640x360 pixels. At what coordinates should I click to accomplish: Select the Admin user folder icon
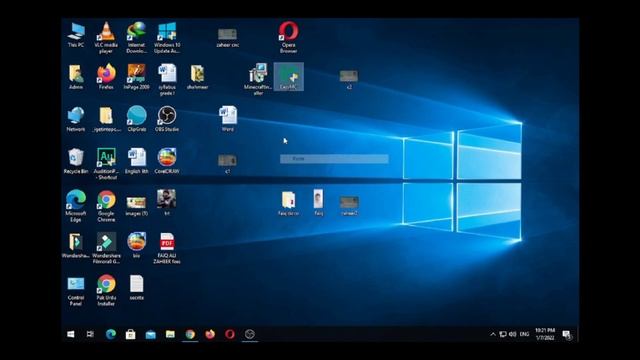76,77
